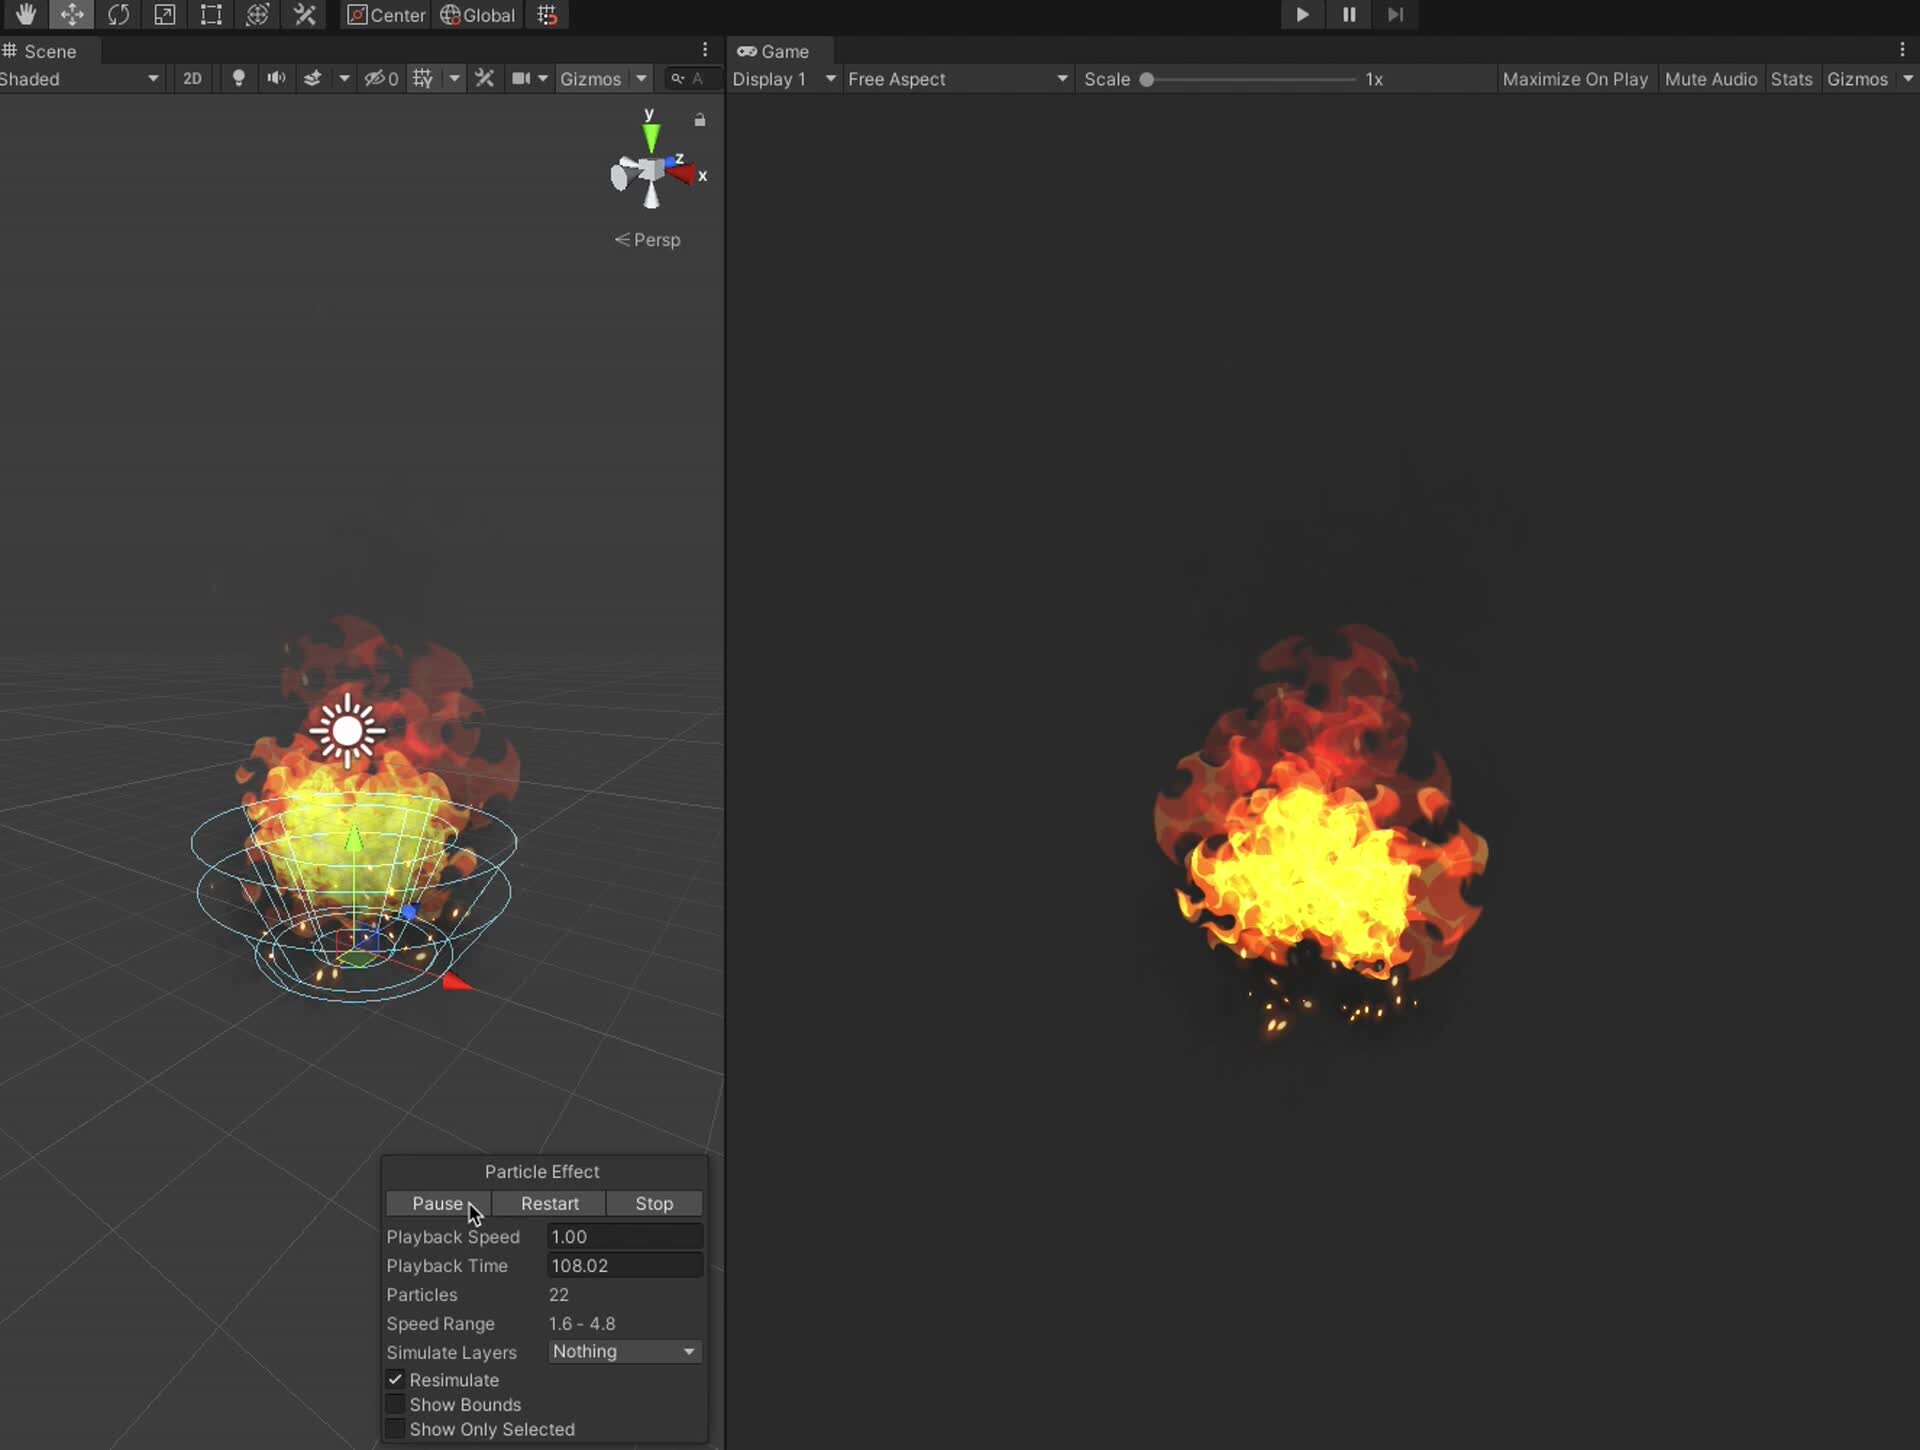Screen dimensions: 1920x1450
Task: Select the Scale tool
Action: point(164,15)
